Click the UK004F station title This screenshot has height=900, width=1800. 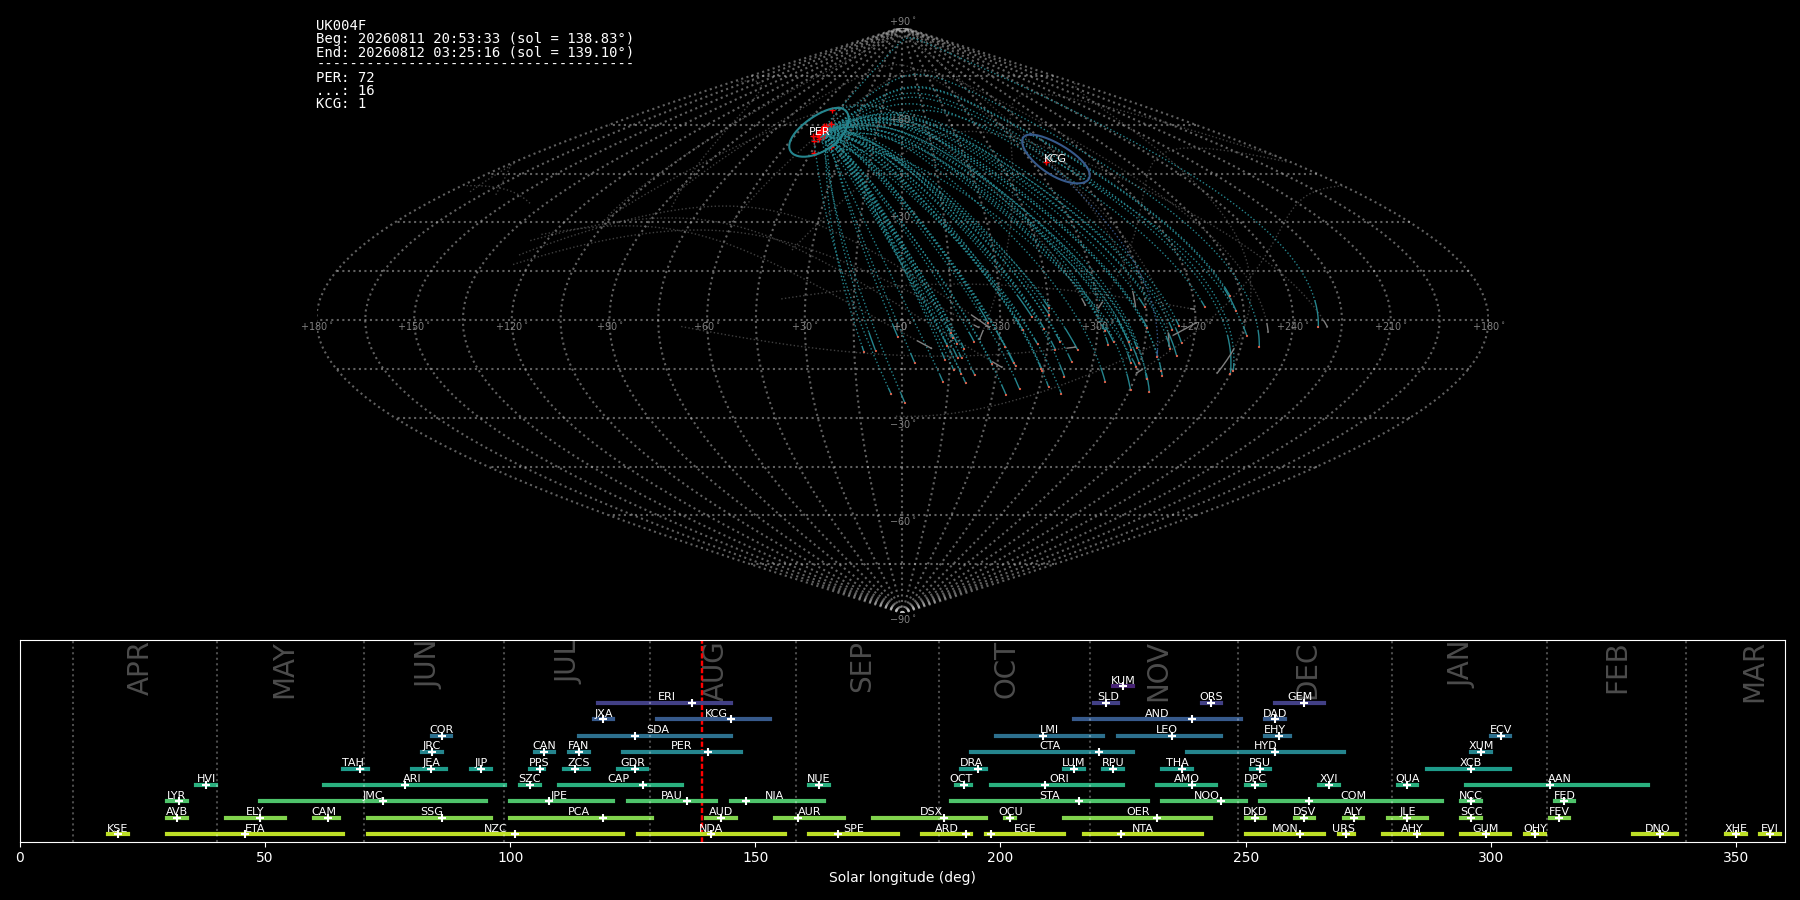click(341, 26)
